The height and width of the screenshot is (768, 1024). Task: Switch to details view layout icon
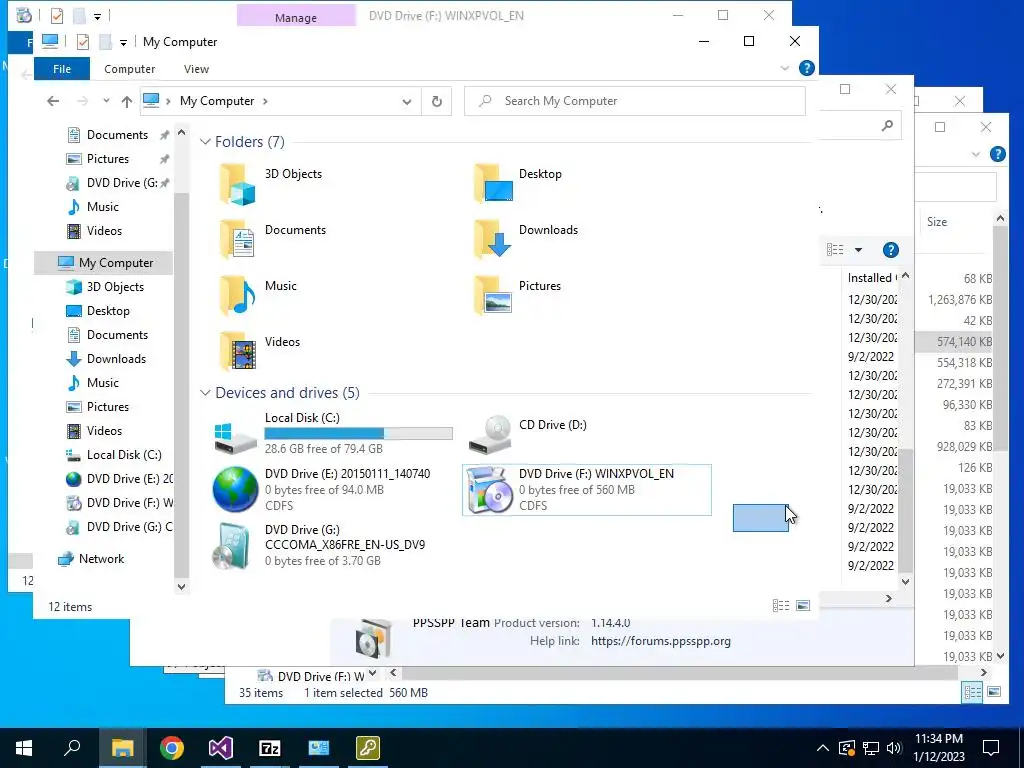(x=781, y=605)
